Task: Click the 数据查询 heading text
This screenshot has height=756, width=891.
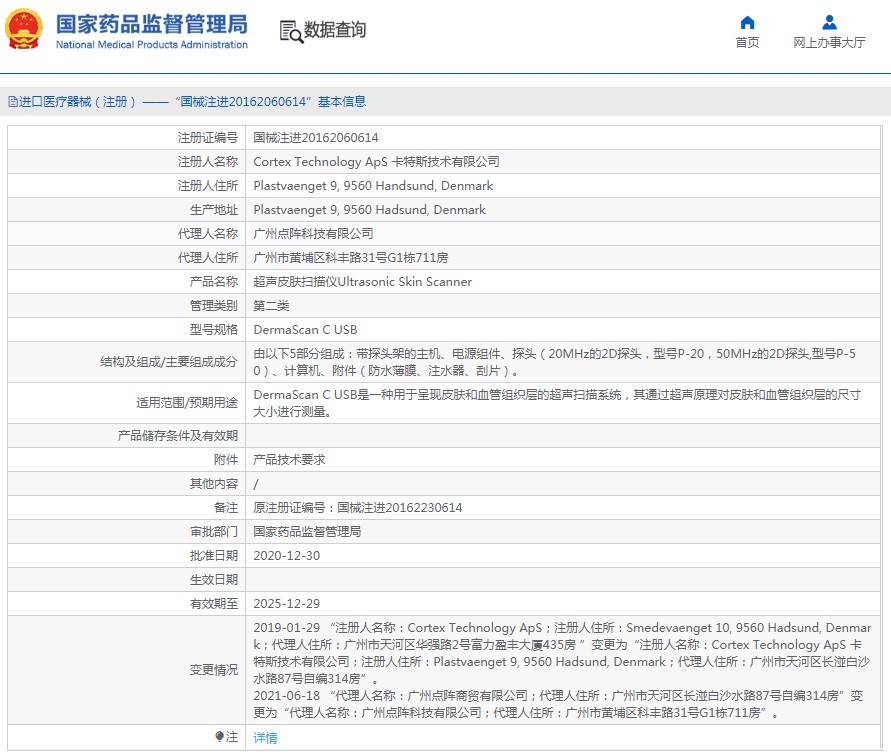Action: click(335, 30)
